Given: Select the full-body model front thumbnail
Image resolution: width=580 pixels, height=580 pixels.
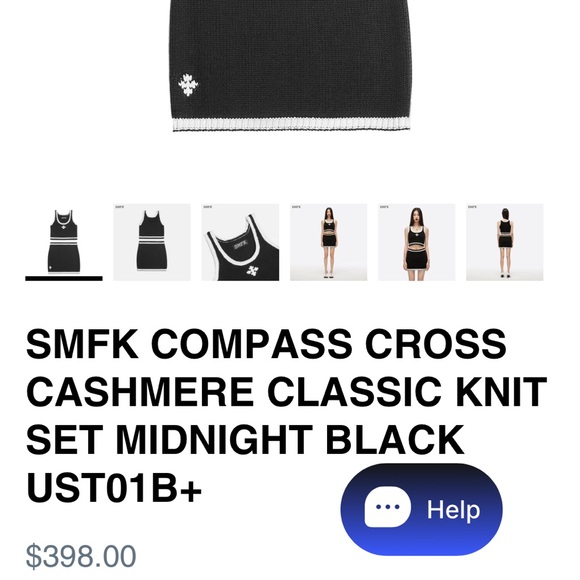Looking at the screenshot, I should (328, 242).
